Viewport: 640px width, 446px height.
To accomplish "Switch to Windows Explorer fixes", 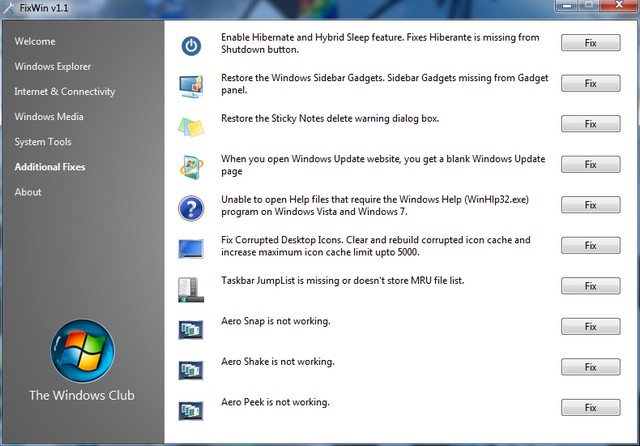I will (x=53, y=67).
